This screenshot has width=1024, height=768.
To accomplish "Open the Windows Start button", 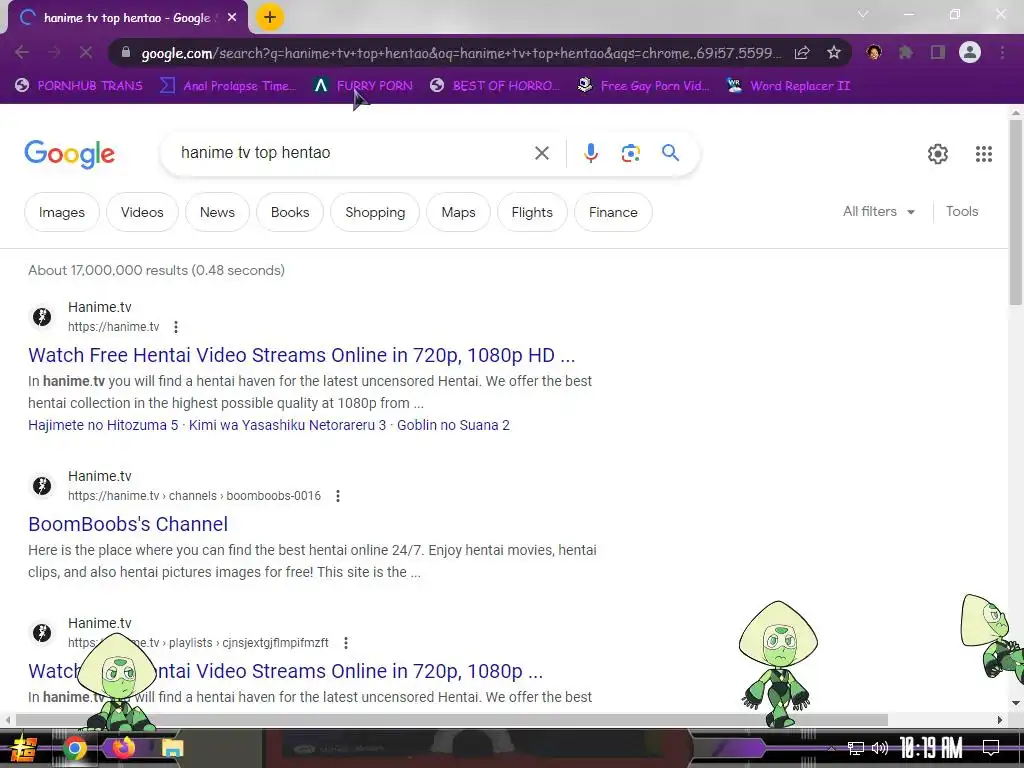I will click(24, 748).
